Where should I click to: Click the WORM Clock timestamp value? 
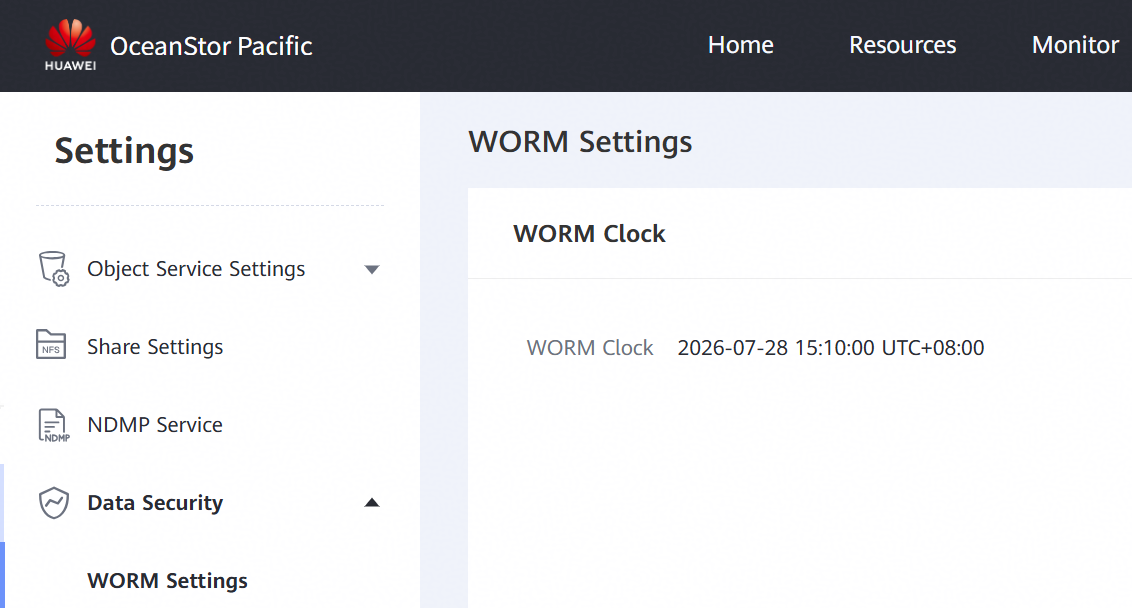tap(831, 347)
